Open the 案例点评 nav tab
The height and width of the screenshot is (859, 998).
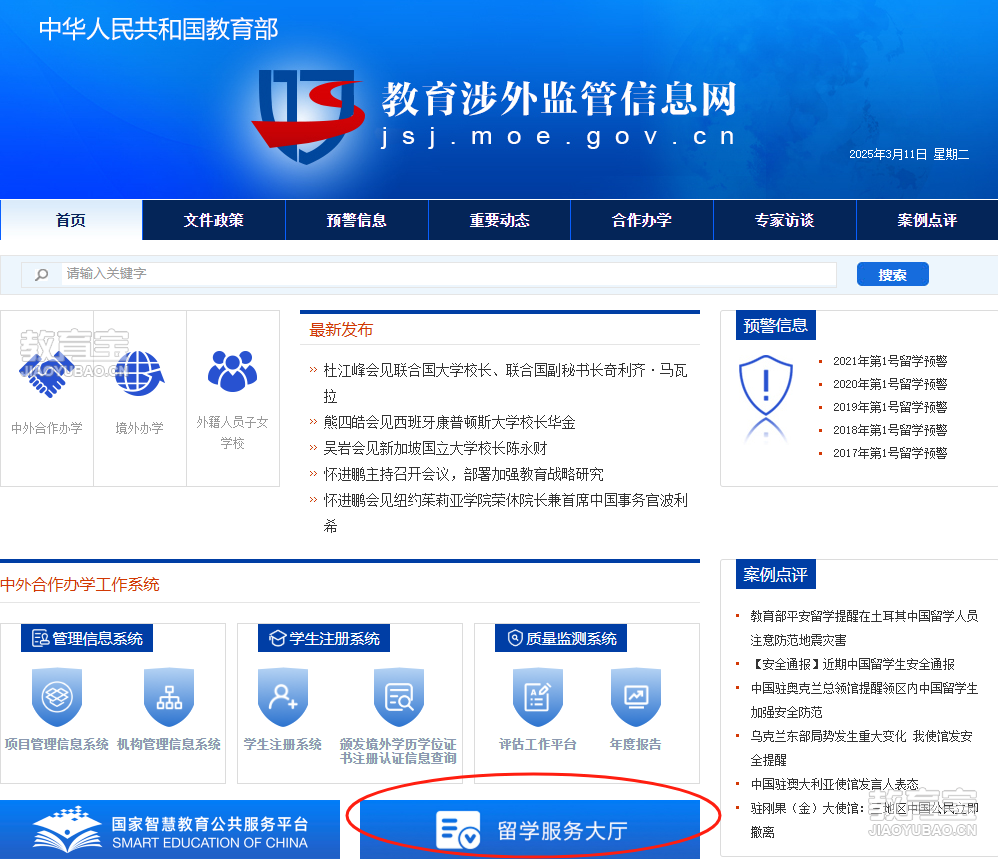pos(927,220)
